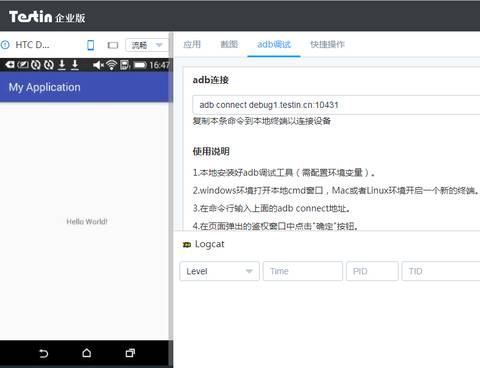Click the device info icon beside HTC D...

tap(5, 45)
